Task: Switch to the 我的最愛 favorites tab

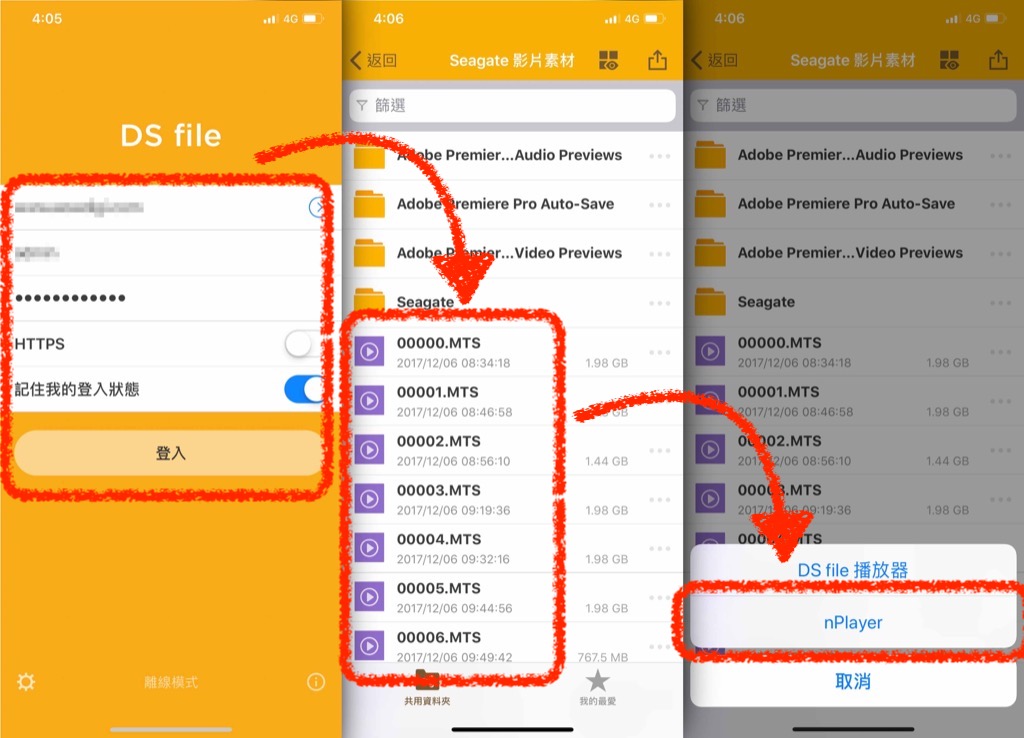Action: pyautogui.click(x=598, y=688)
